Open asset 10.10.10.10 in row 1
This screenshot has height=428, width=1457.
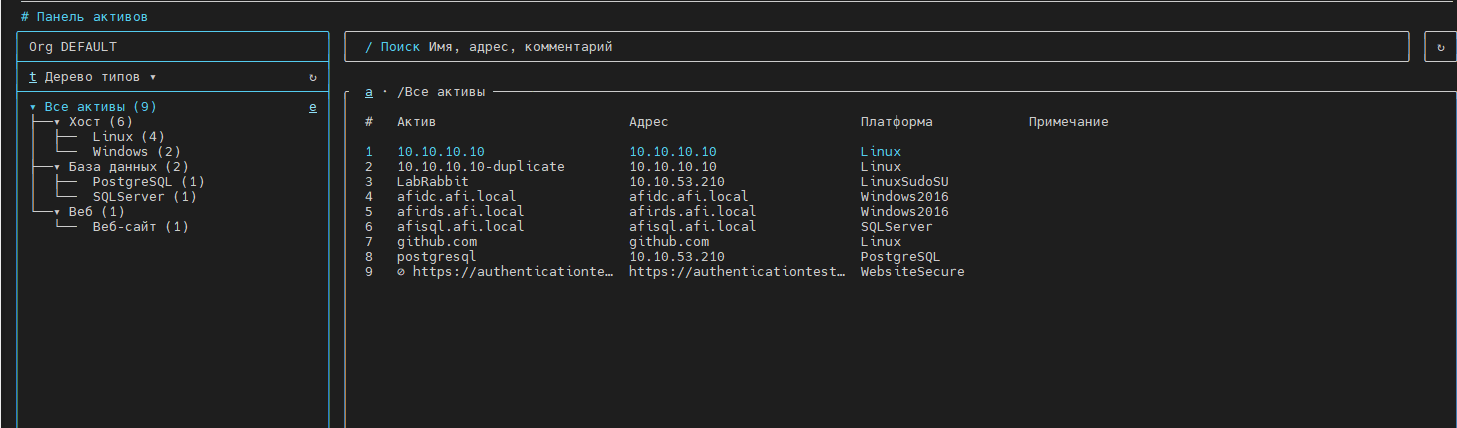[x=441, y=152]
